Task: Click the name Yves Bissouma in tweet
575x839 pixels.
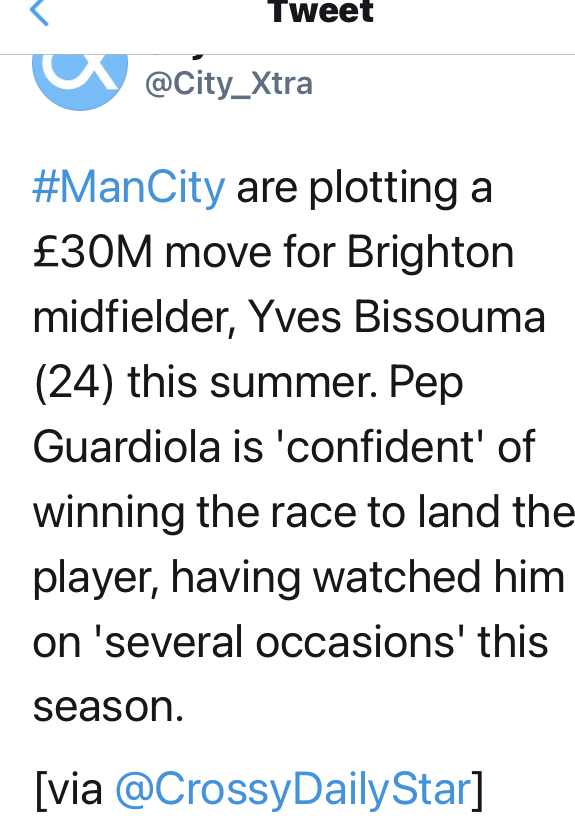Action: 396,318
